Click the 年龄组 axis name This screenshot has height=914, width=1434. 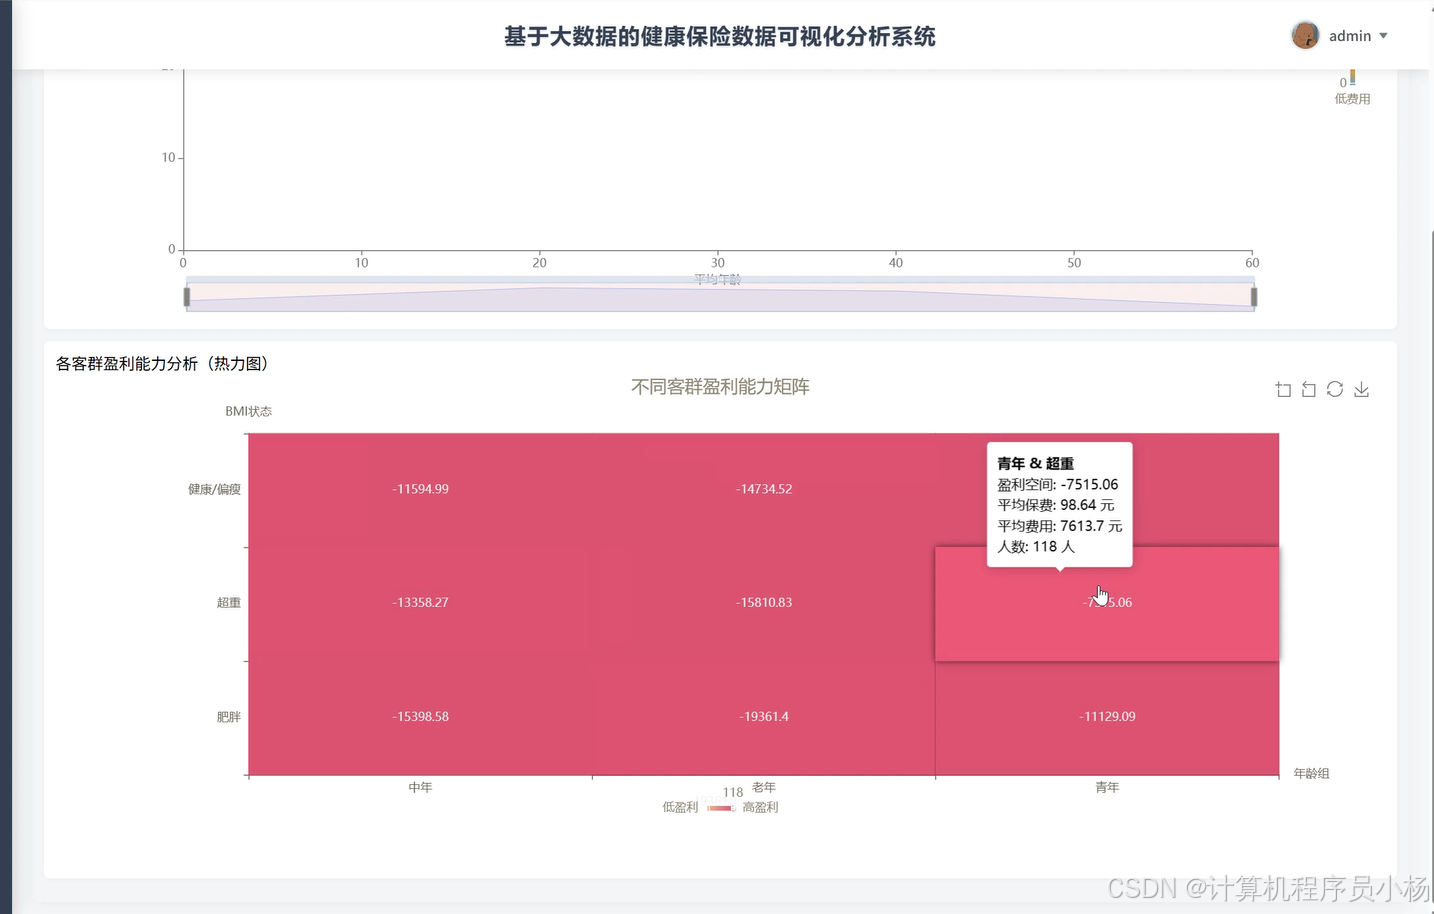(1311, 773)
